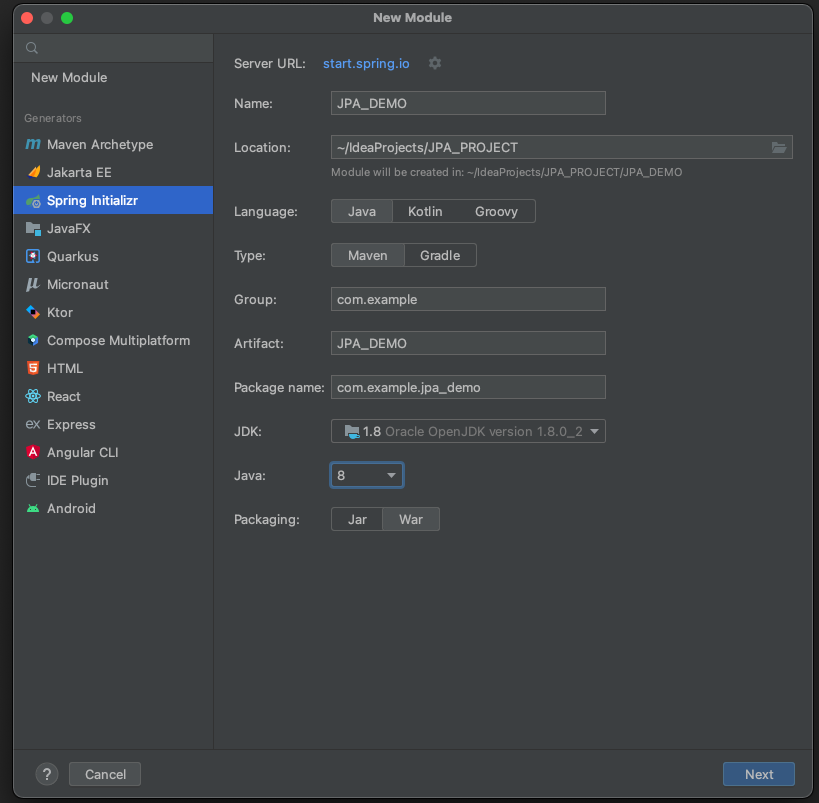Select Java as the language
819x803 pixels.
click(362, 211)
